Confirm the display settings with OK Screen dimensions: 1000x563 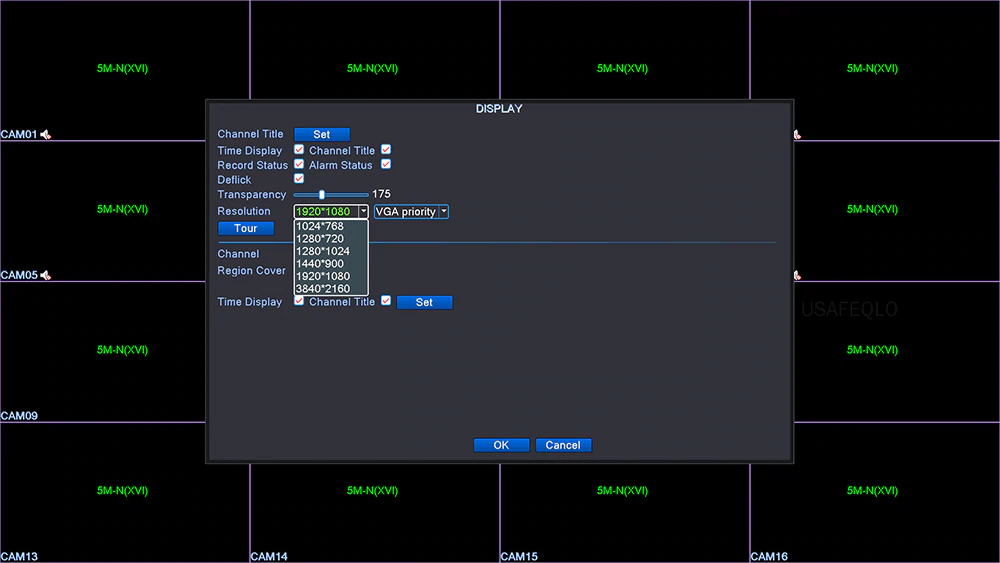pos(501,445)
